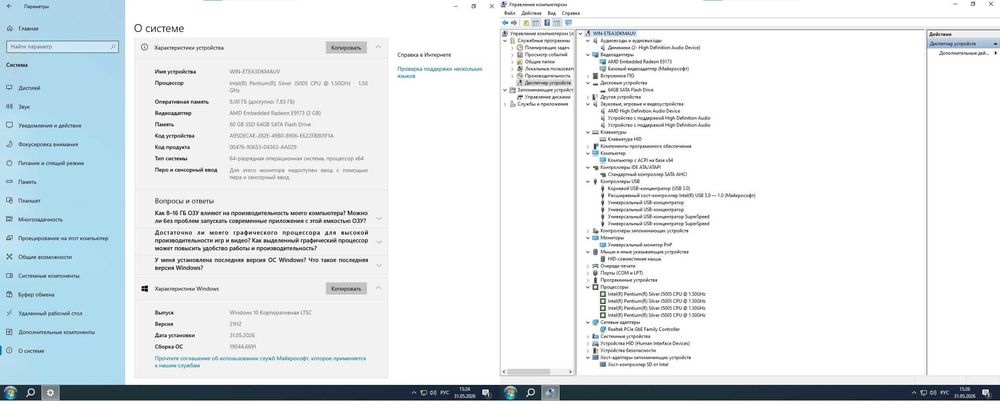The width and height of the screenshot is (1000, 402).
Task: Click the blue Help icon in the toolbar
Action: coord(547,22)
